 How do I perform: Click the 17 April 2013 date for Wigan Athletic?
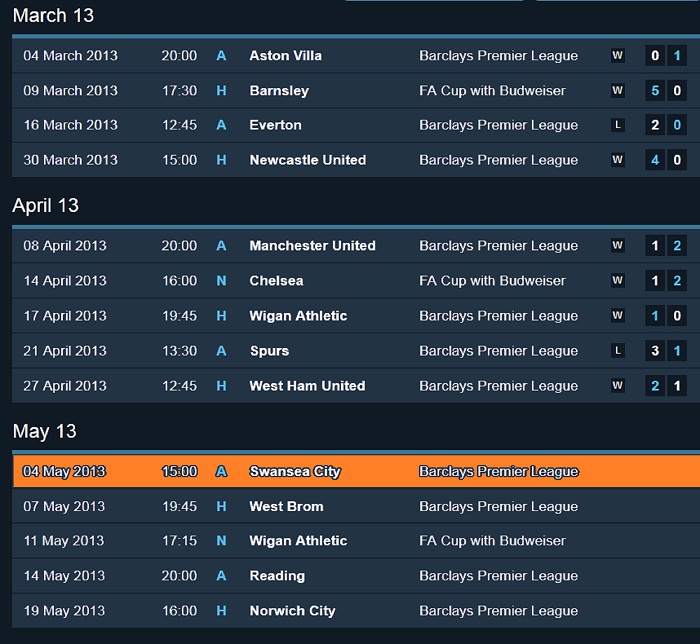(x=65, y=316)
